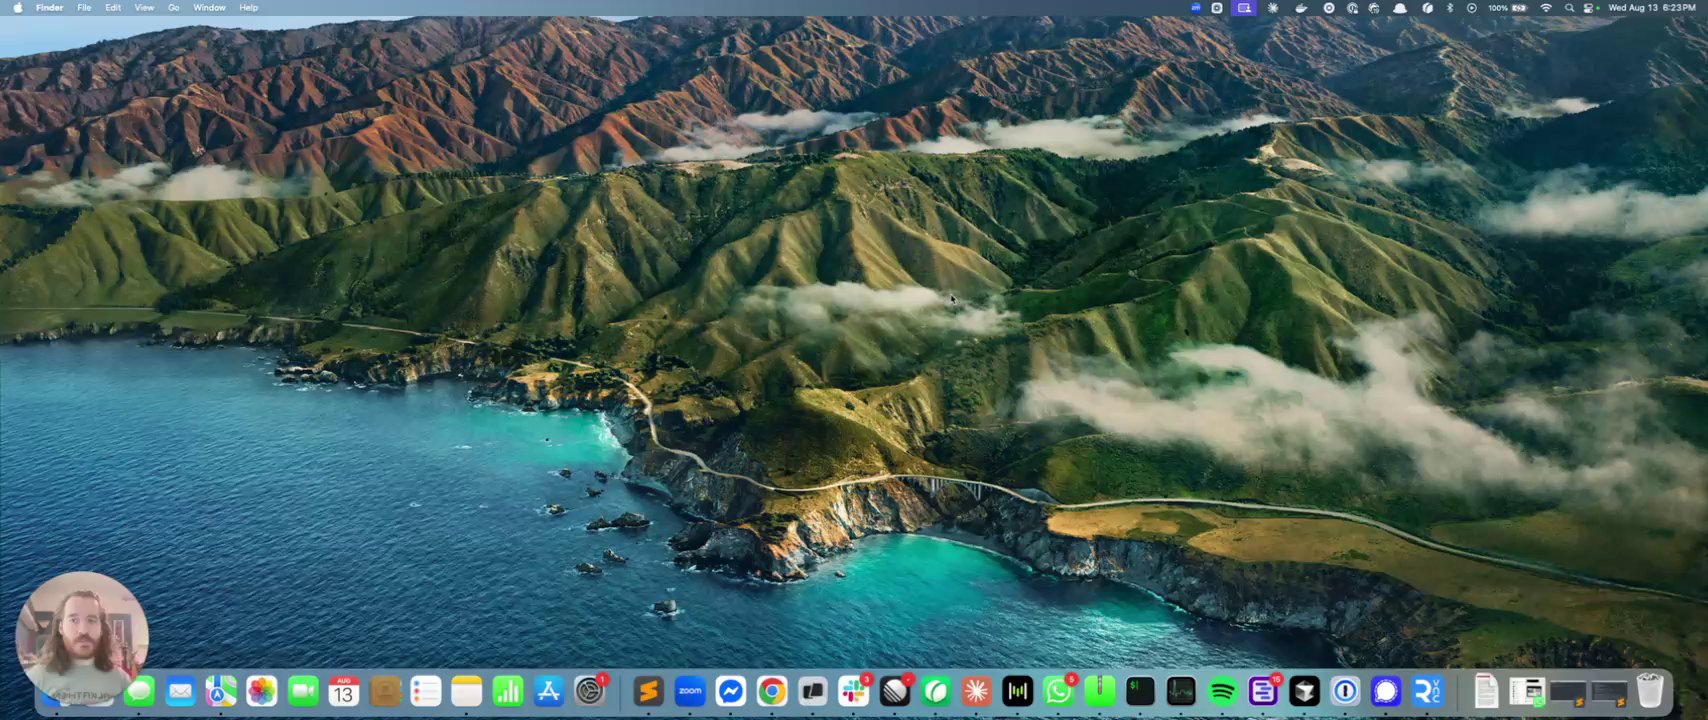
Task: Open the Bluetooth status menu
Action: pyautogui.click(x=1449, y=8)
